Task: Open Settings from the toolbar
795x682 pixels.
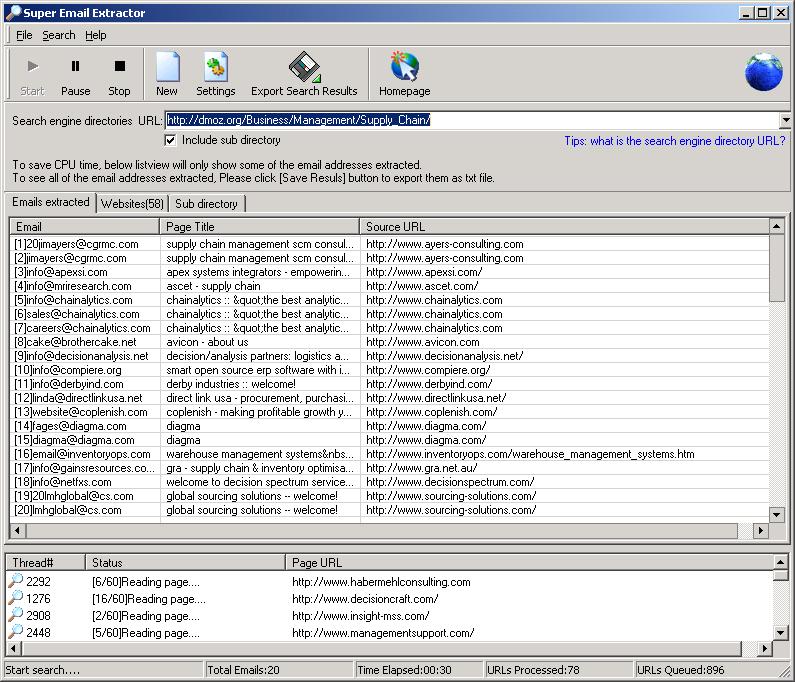Action: 215,67
